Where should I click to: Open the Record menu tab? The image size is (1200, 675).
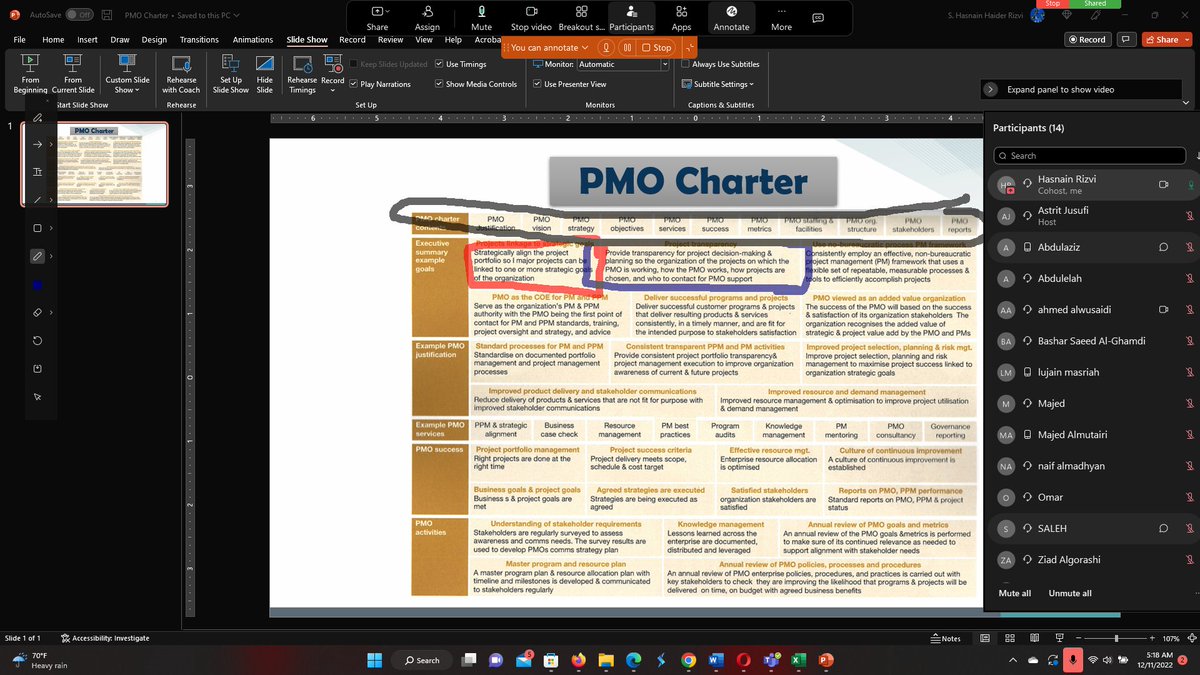[x=352, y=39]
